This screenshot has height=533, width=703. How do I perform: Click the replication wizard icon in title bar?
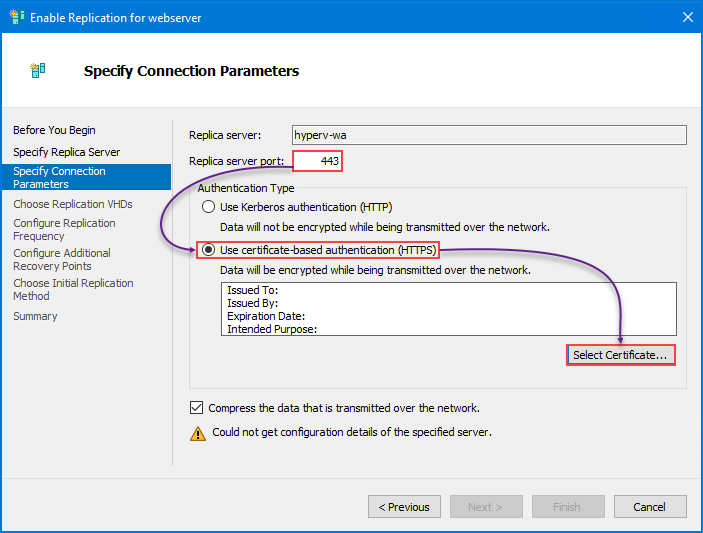tap(17, 17)
